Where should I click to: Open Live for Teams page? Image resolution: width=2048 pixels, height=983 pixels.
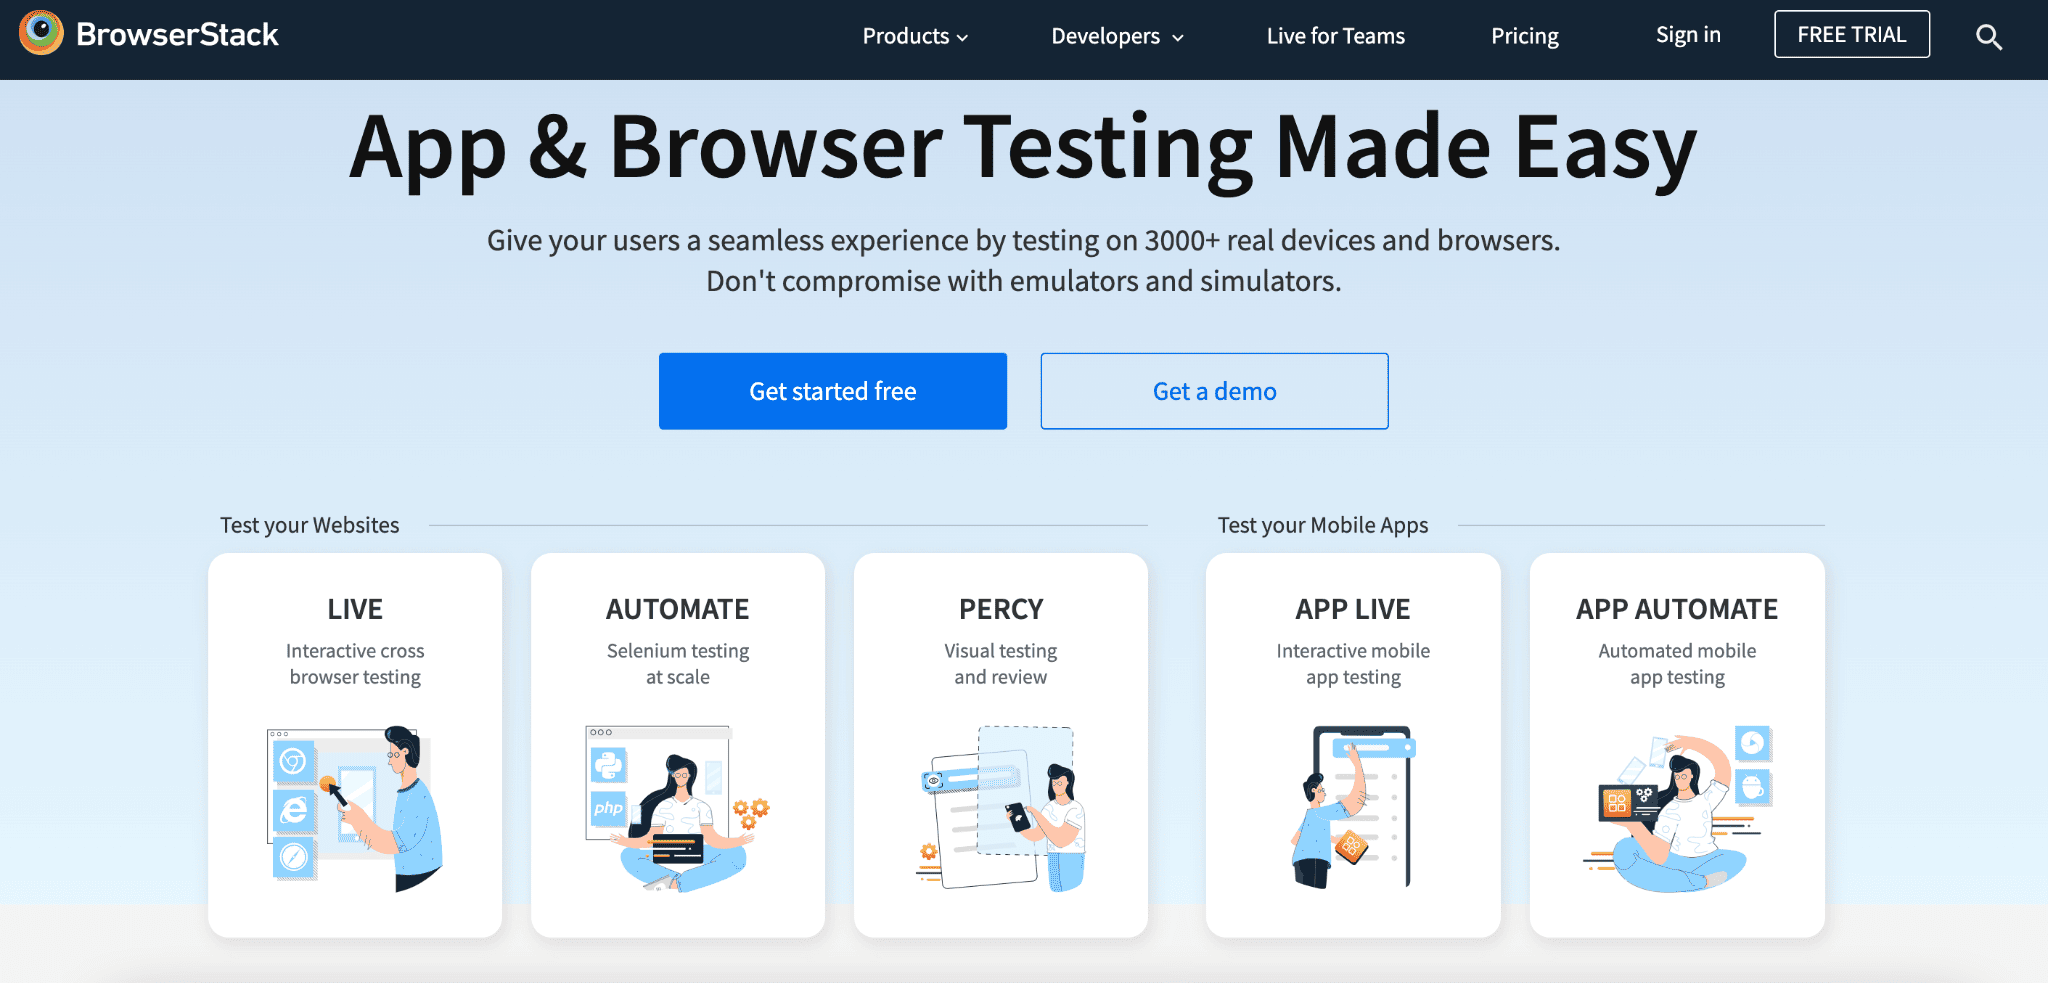pos(1335,36)
